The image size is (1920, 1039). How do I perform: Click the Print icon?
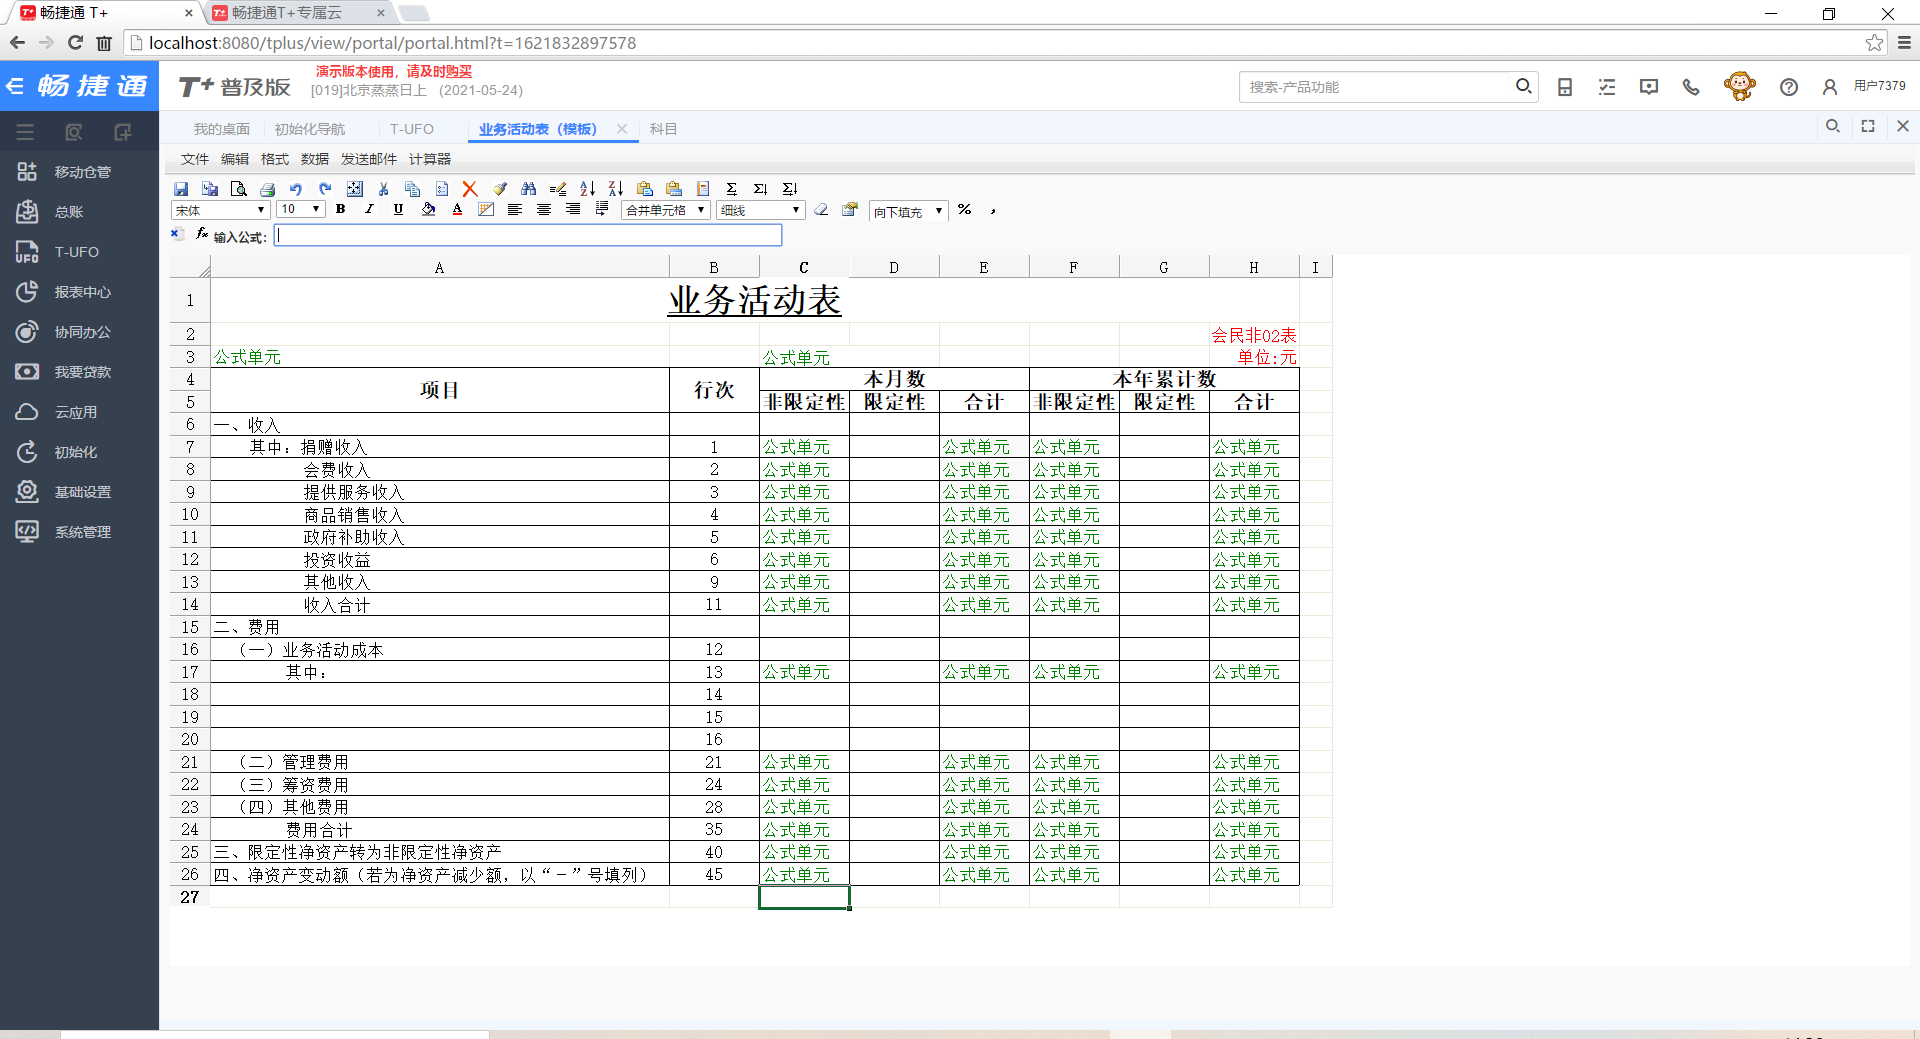point(267,189)
